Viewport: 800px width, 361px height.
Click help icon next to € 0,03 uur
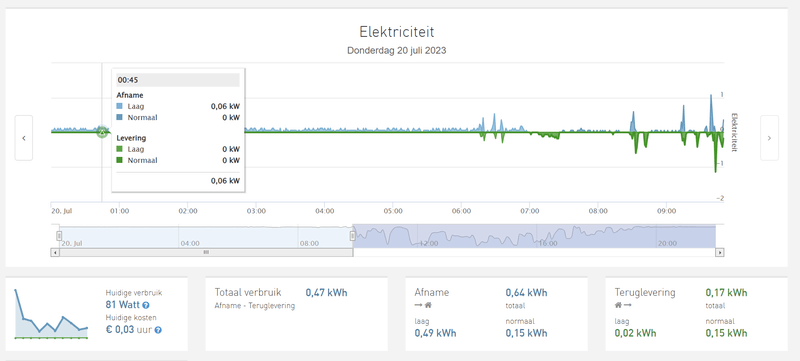pos(158,330)
